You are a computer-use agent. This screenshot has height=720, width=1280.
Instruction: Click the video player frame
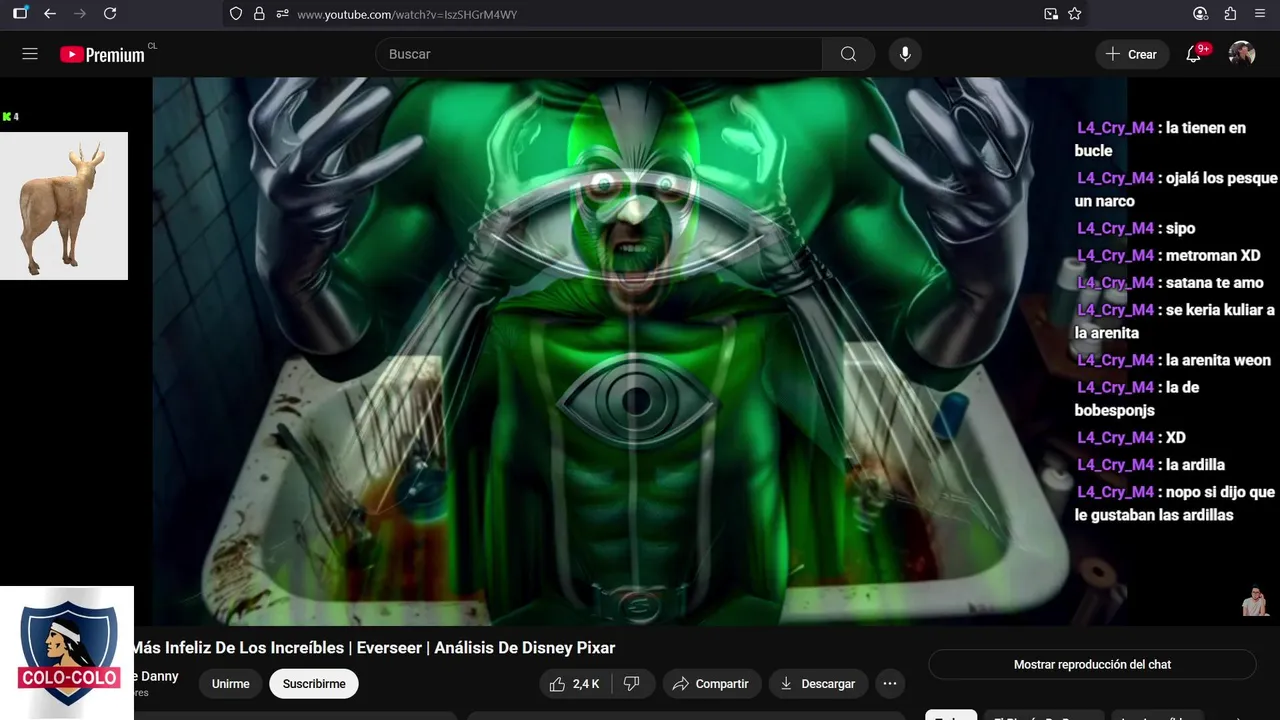(x=640, y=352)
